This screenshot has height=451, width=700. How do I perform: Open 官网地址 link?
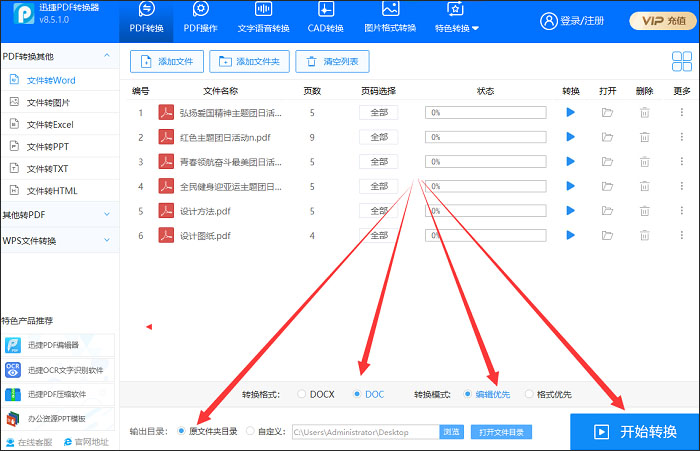tap(87, 442)
